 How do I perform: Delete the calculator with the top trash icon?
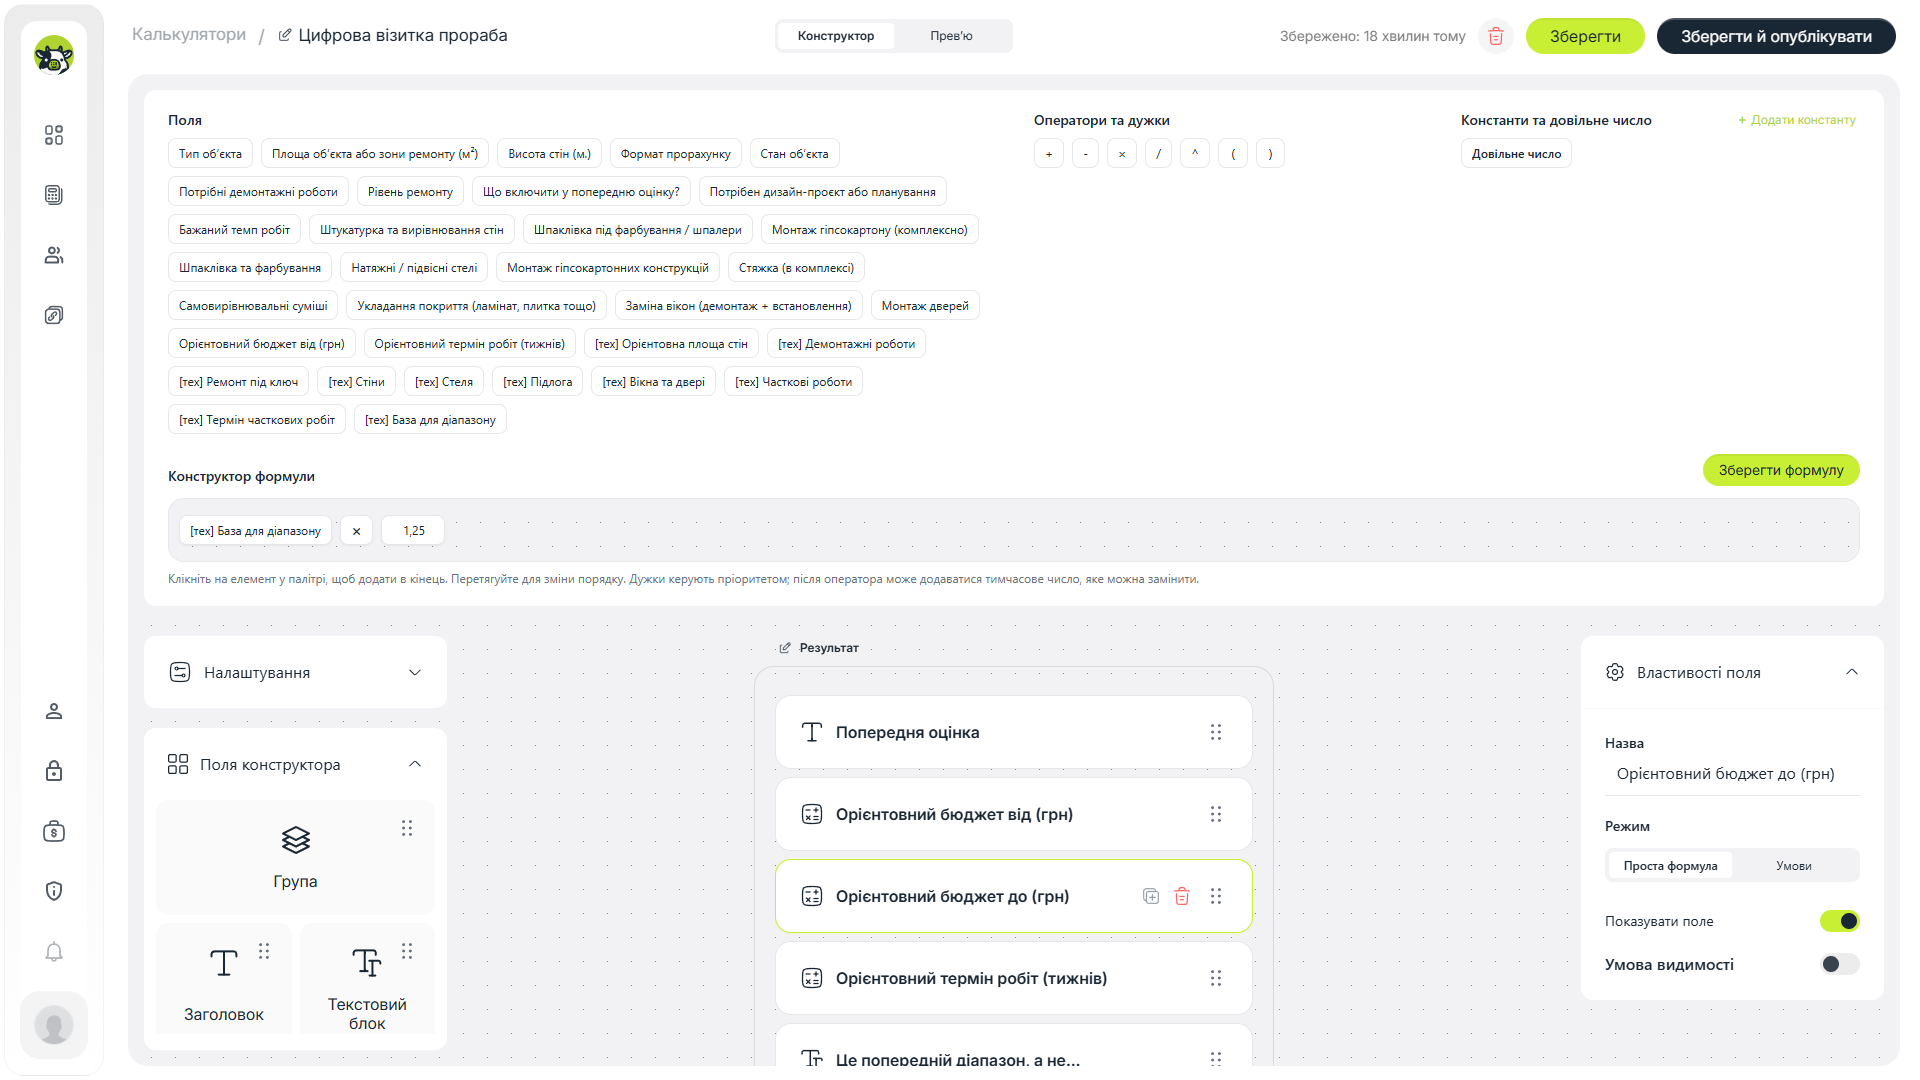[x=1496, y=36]
